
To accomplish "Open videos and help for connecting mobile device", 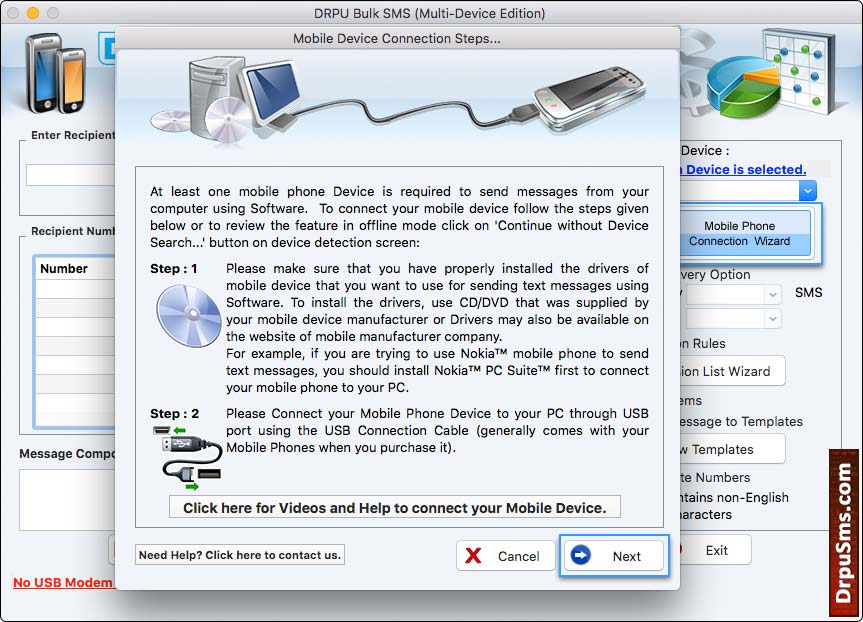I will pos(395,507).
